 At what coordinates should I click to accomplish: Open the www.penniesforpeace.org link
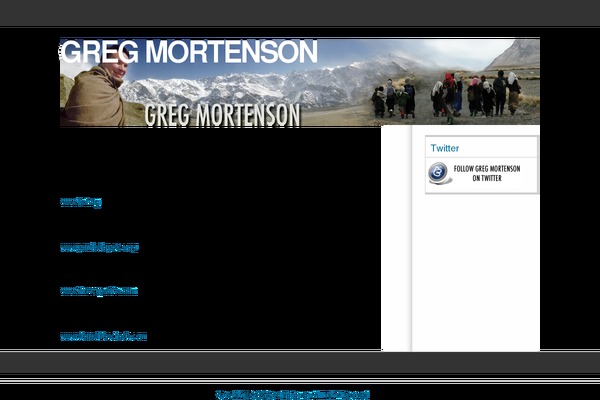(x=99, y=247)
